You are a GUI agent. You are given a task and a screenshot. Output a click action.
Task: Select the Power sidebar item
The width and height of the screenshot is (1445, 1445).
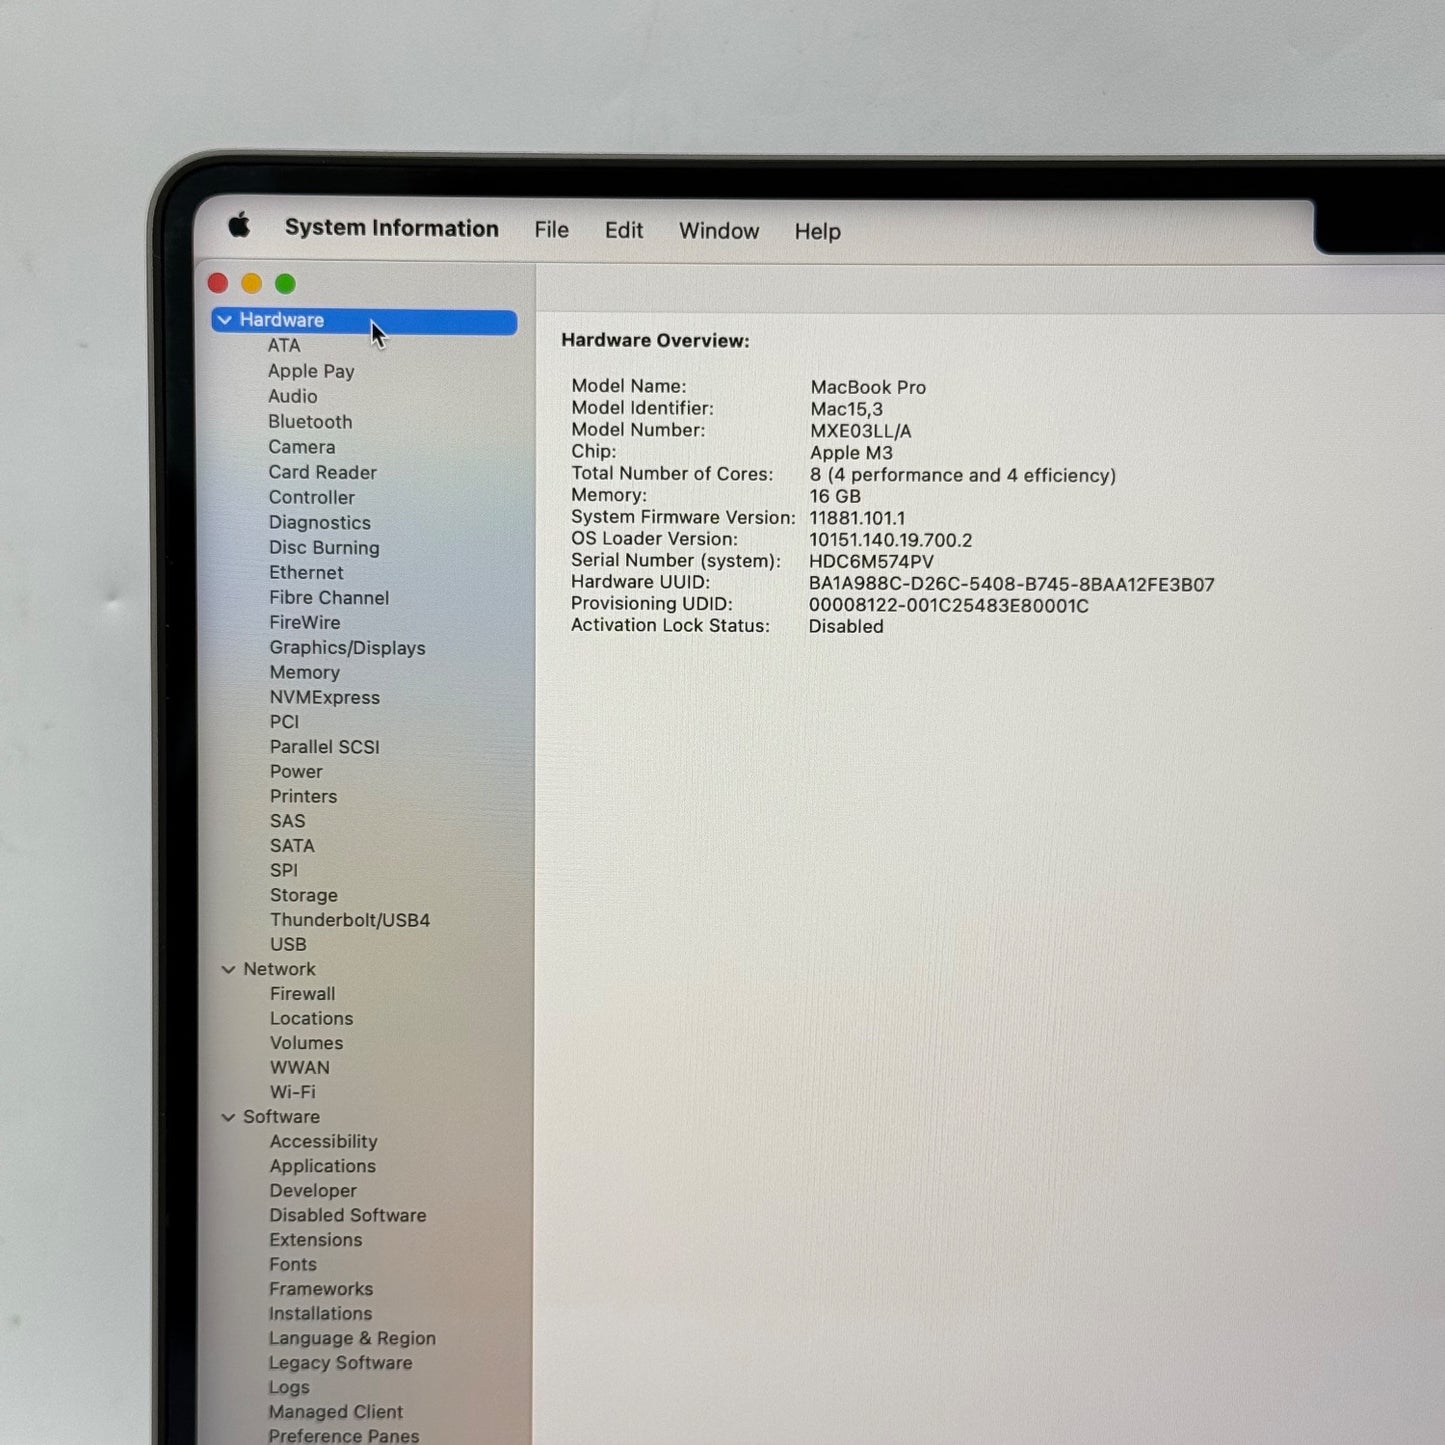point(296,772)
